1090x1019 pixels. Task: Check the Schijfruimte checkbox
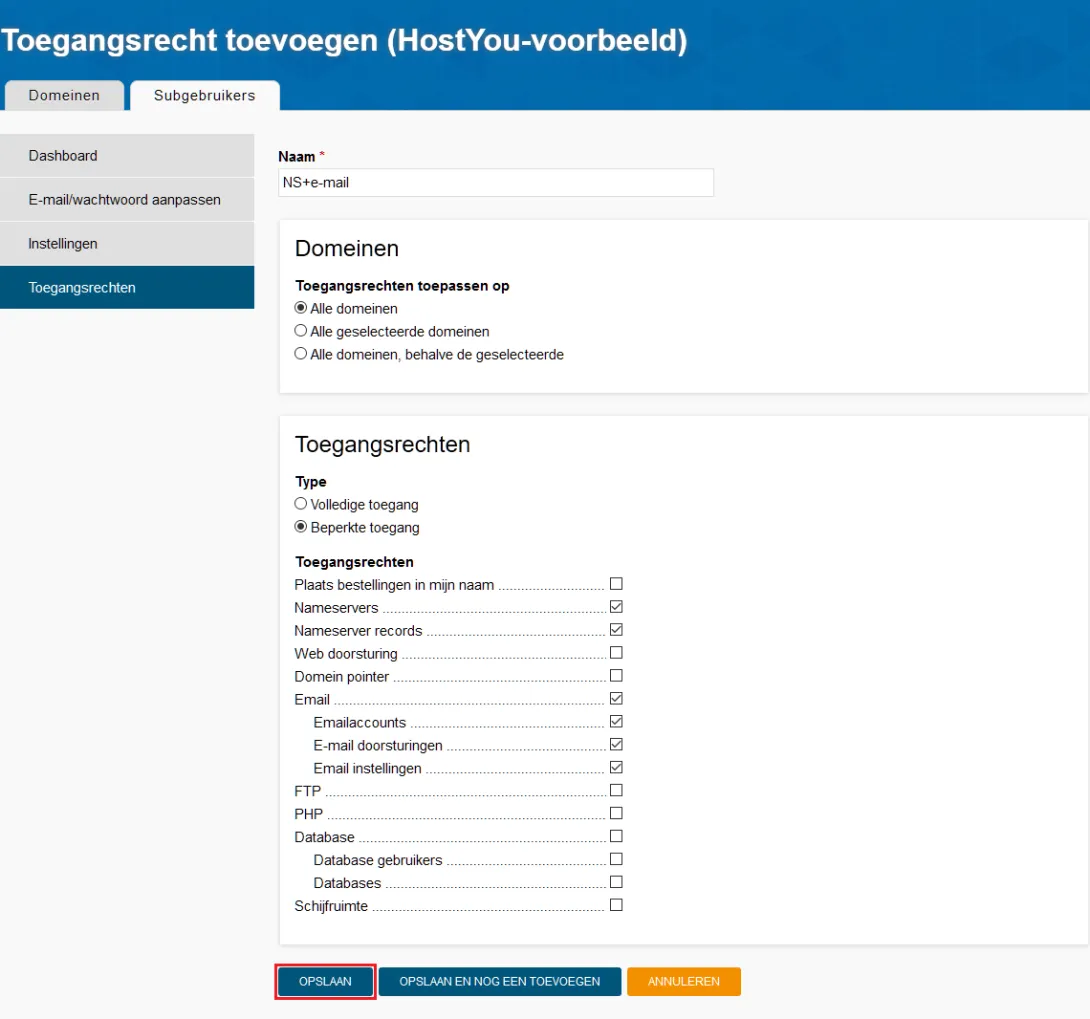pyautogui.click(x=616, y=905)
